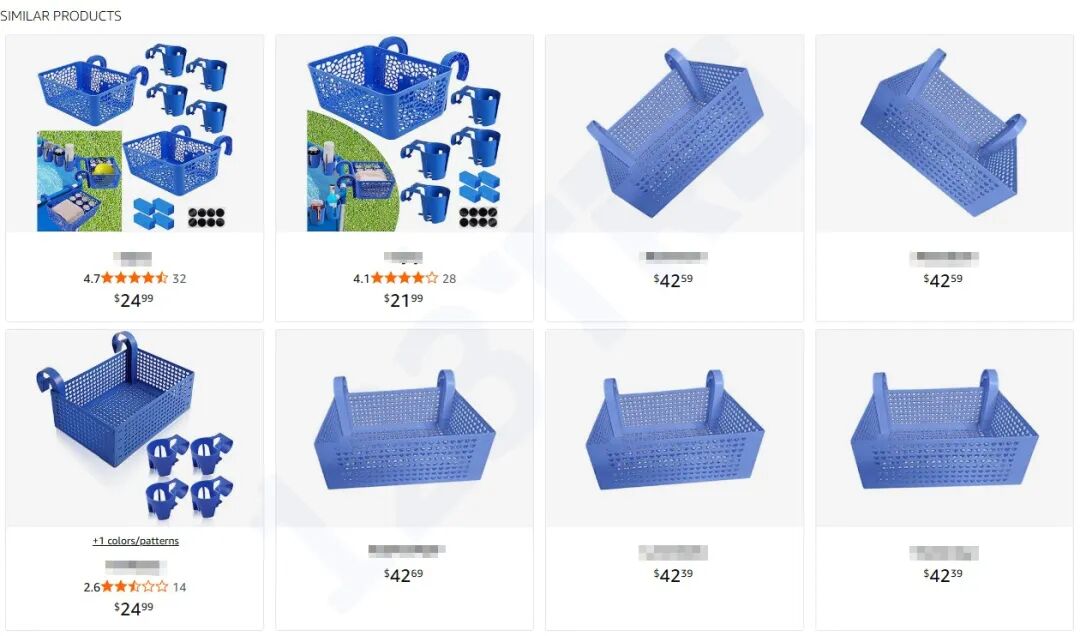Screen dimensions: 1080x636
Task: Open the 32 reviews count
Action: (179, 278)
